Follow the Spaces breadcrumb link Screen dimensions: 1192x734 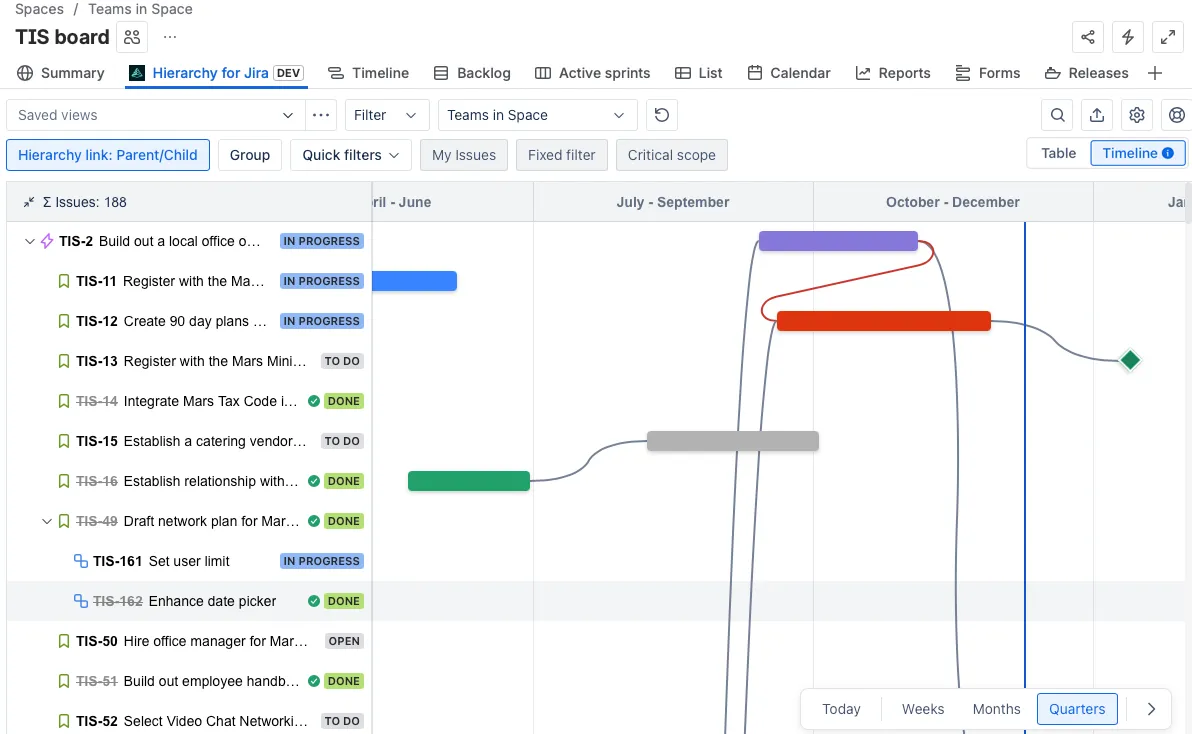40,9
